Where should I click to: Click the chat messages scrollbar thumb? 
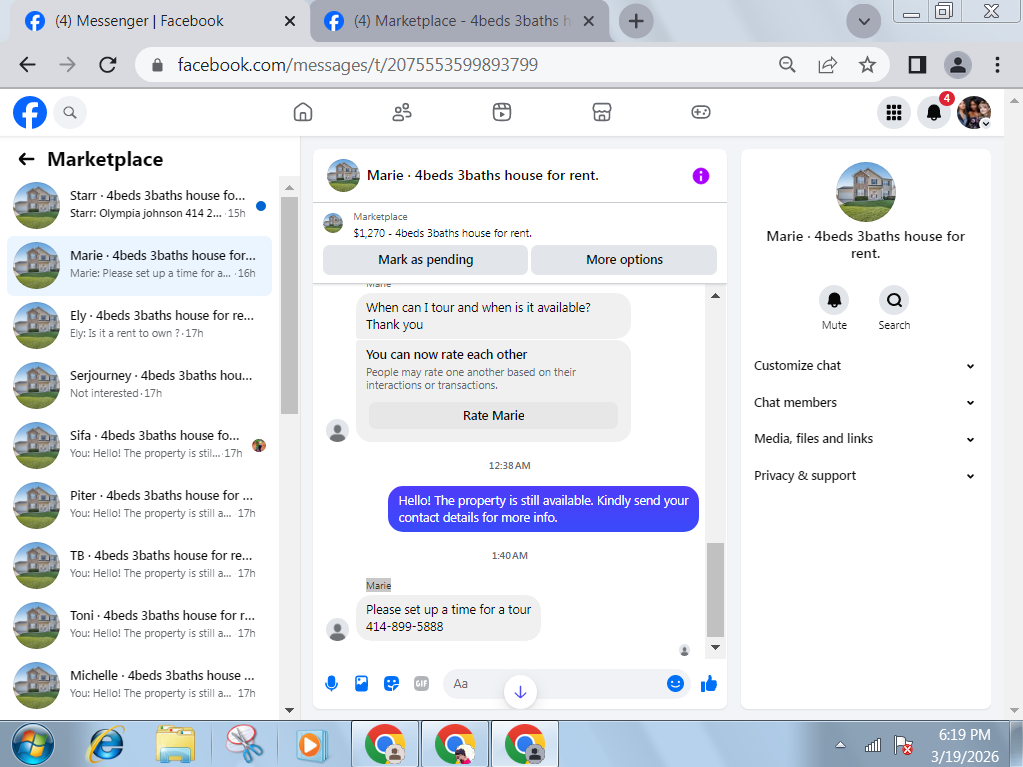[715, 590]
